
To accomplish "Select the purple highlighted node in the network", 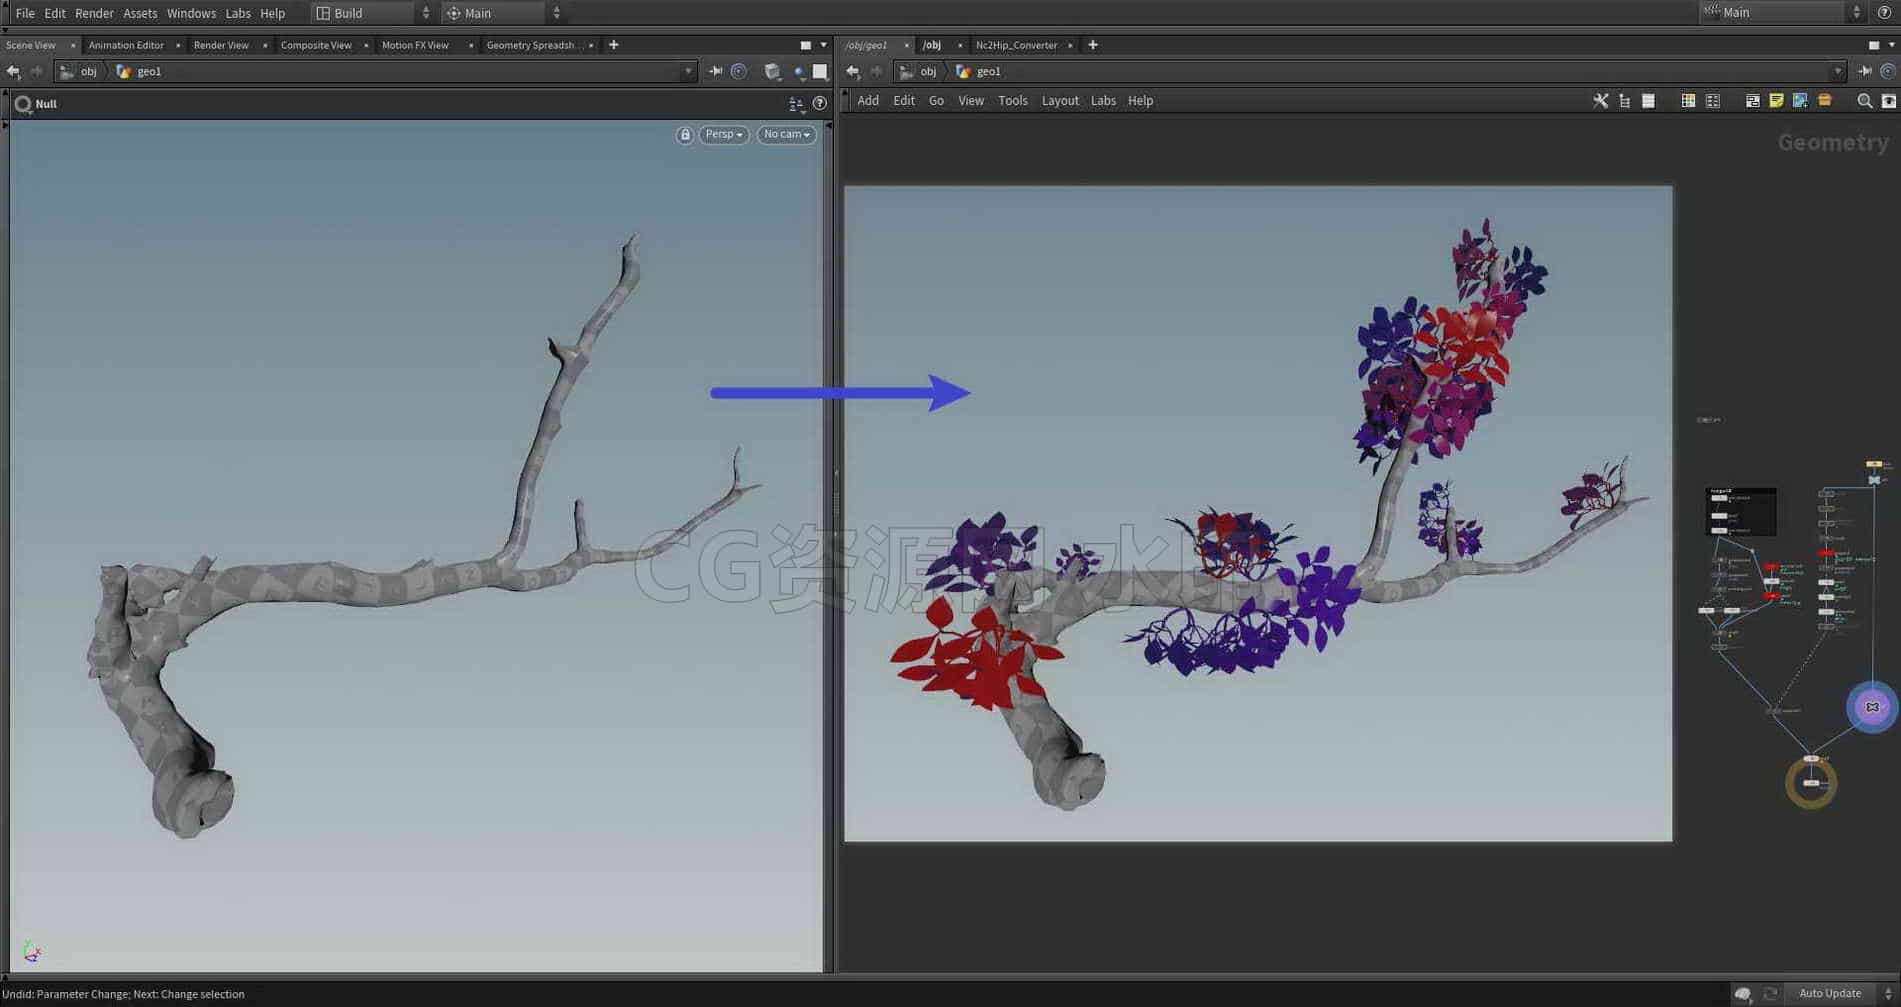I will [x=1872, y=707].
